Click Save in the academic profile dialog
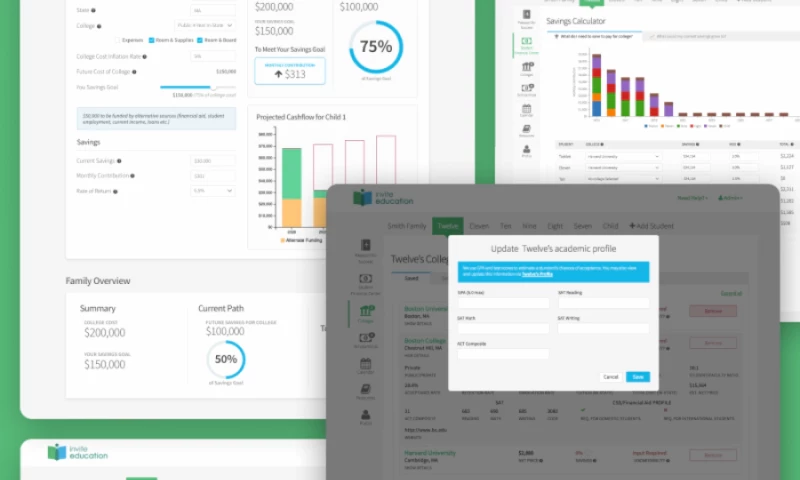Screen dimensions: 800x480 (637, 377)
